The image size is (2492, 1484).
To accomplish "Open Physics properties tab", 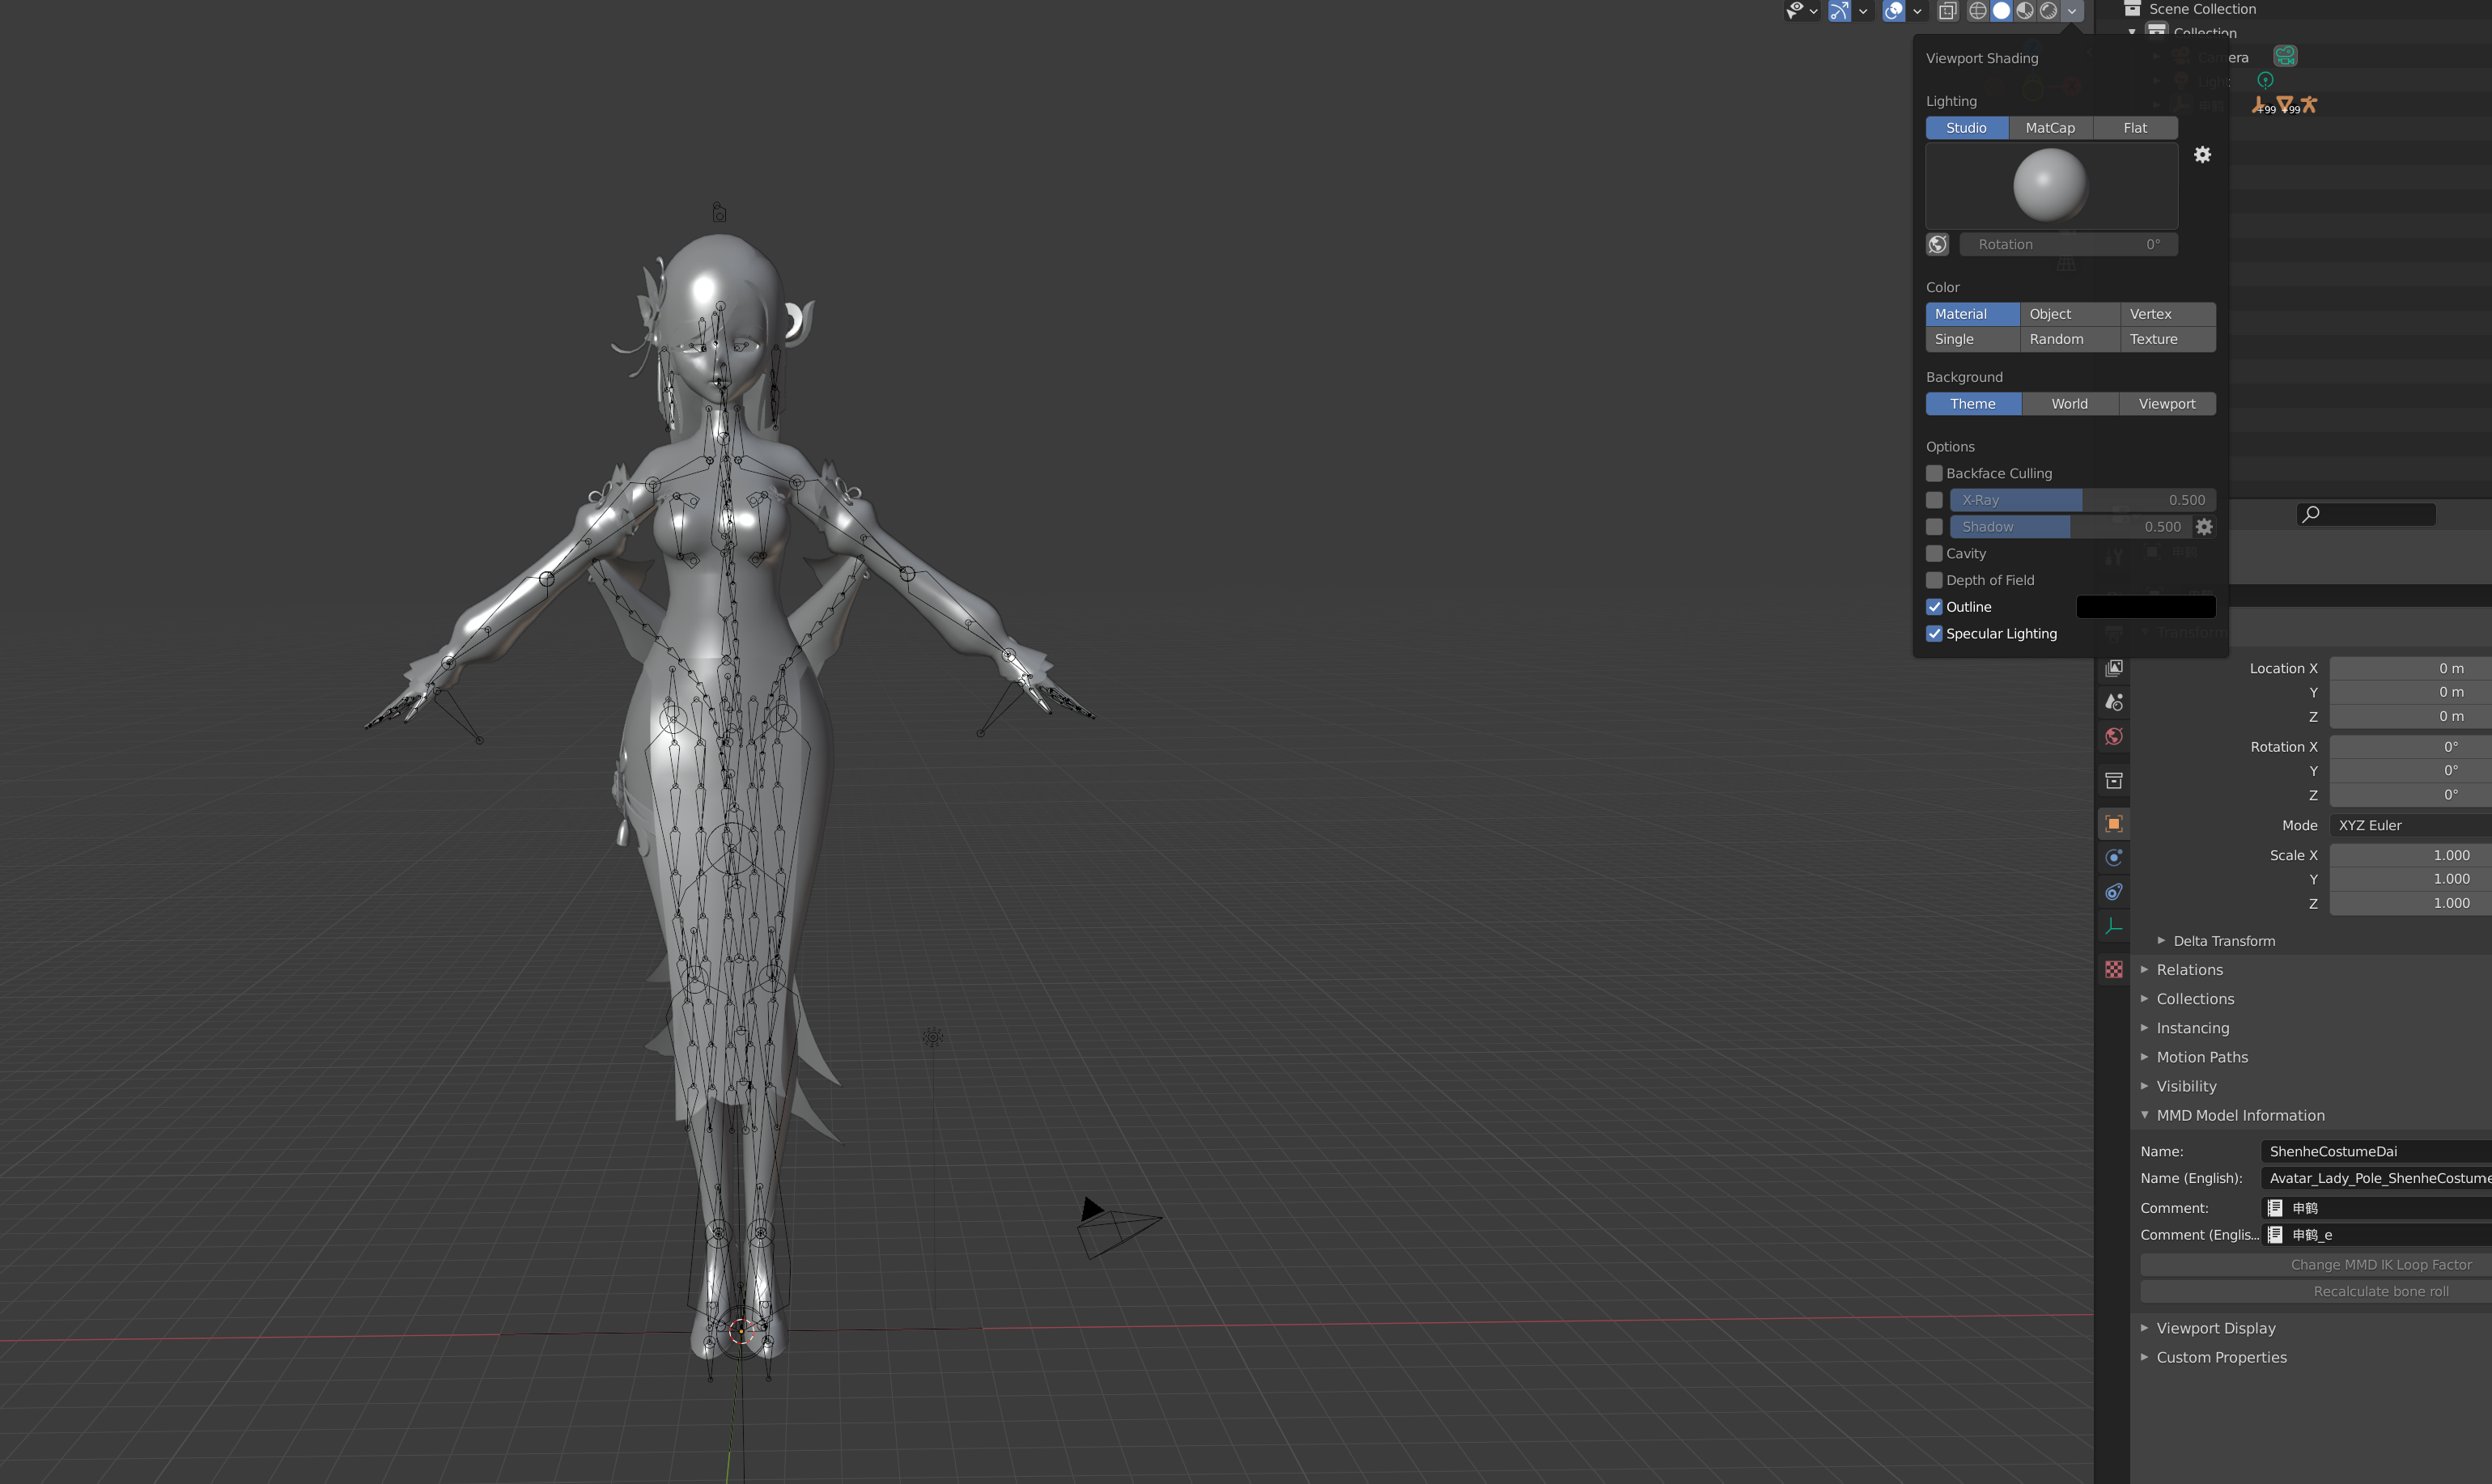I will [x=2113, y=858].
